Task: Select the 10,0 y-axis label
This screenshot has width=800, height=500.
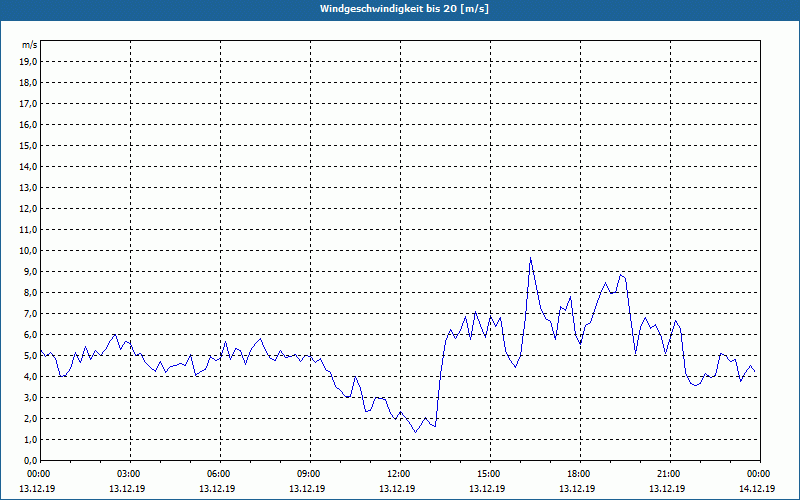Action: pos(28,251)
